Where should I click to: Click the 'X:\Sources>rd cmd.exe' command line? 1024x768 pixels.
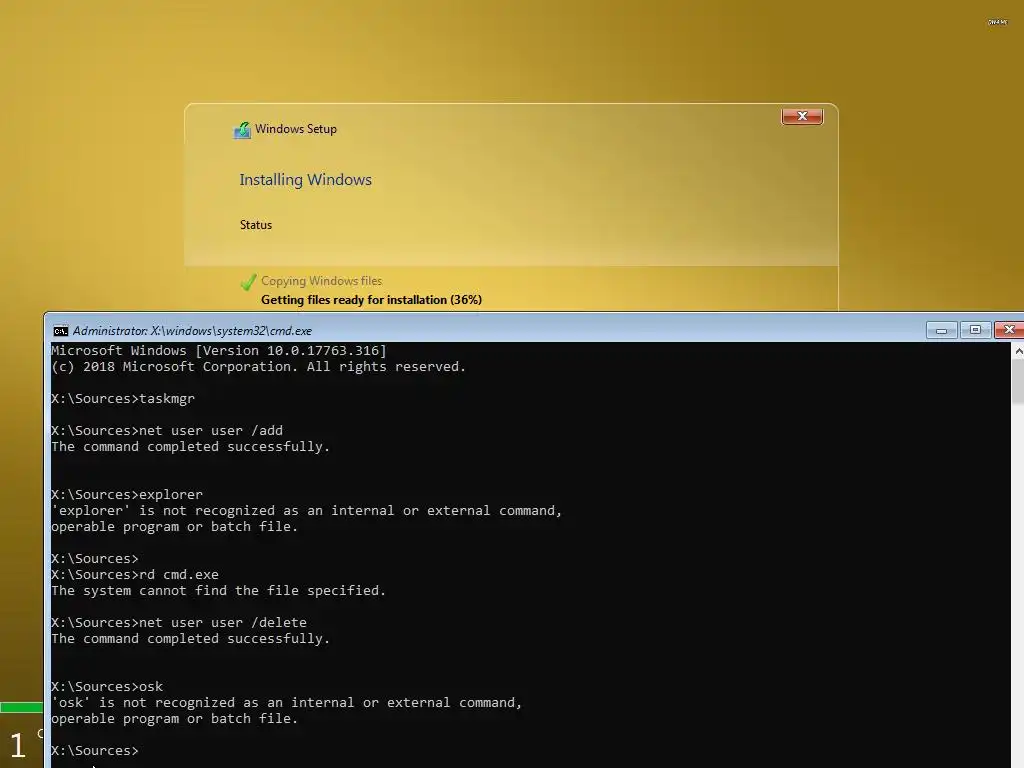click(x=135, y=575)
